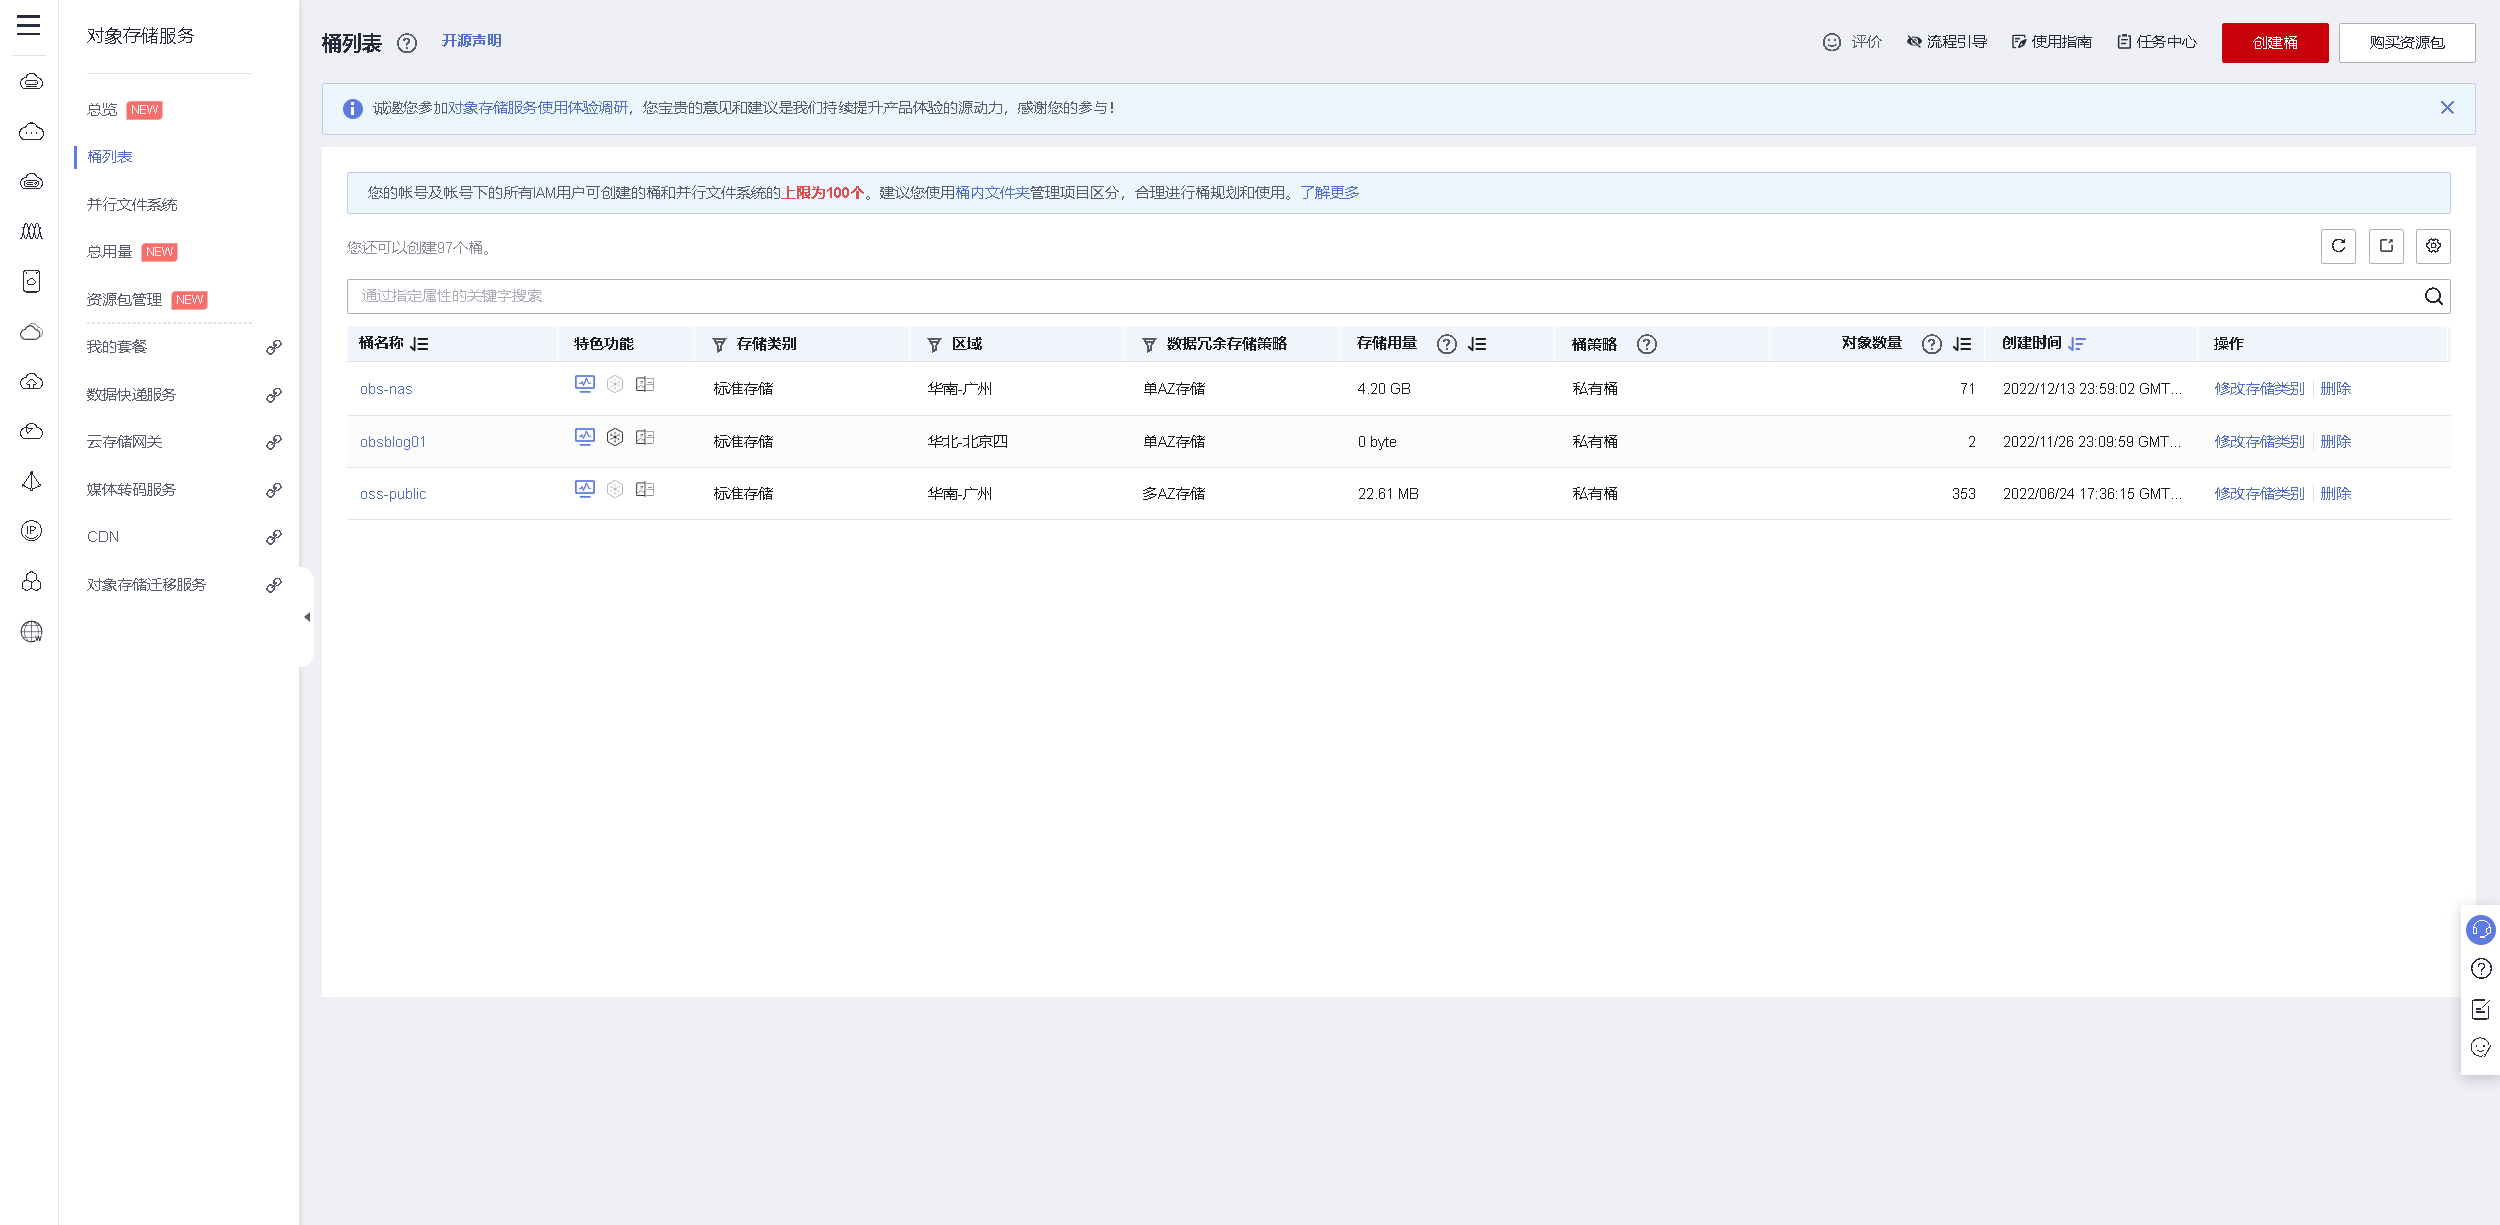Screen dimensions: 2500x1225
Task: Select 并行文件系统 in sidebar
Action: tap(132, 205)
